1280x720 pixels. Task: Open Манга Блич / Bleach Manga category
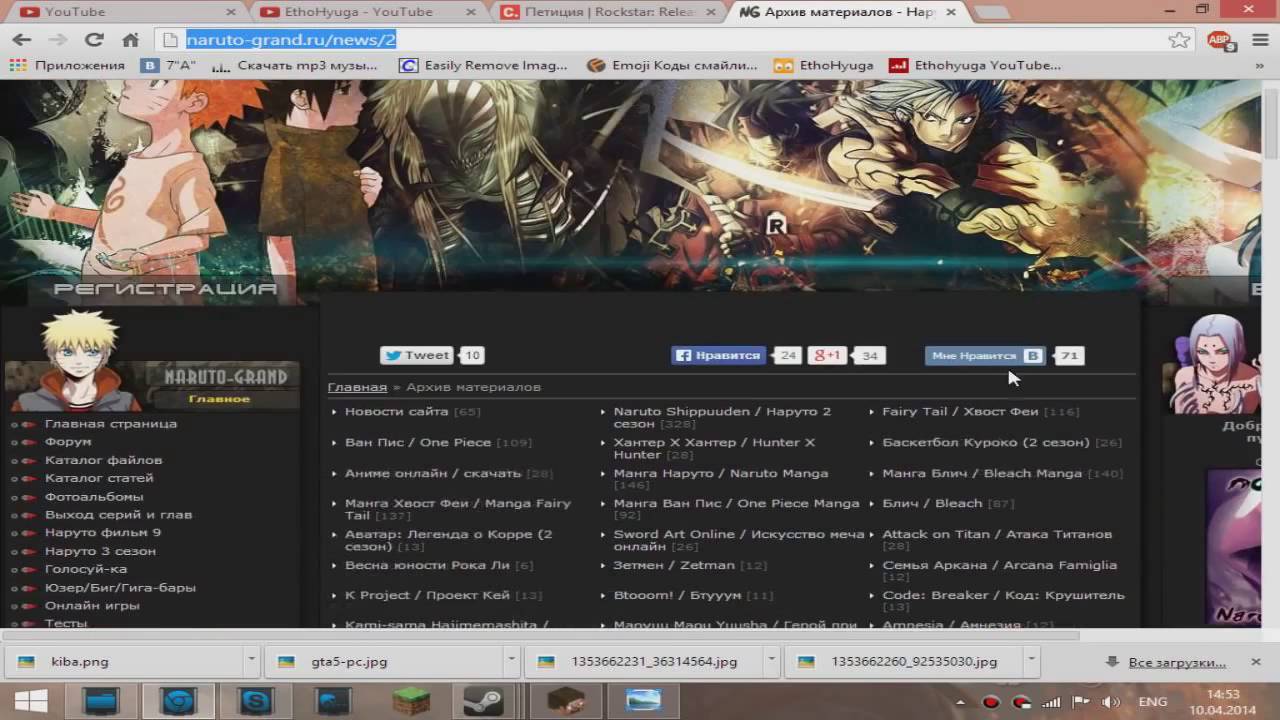point(982,473)
